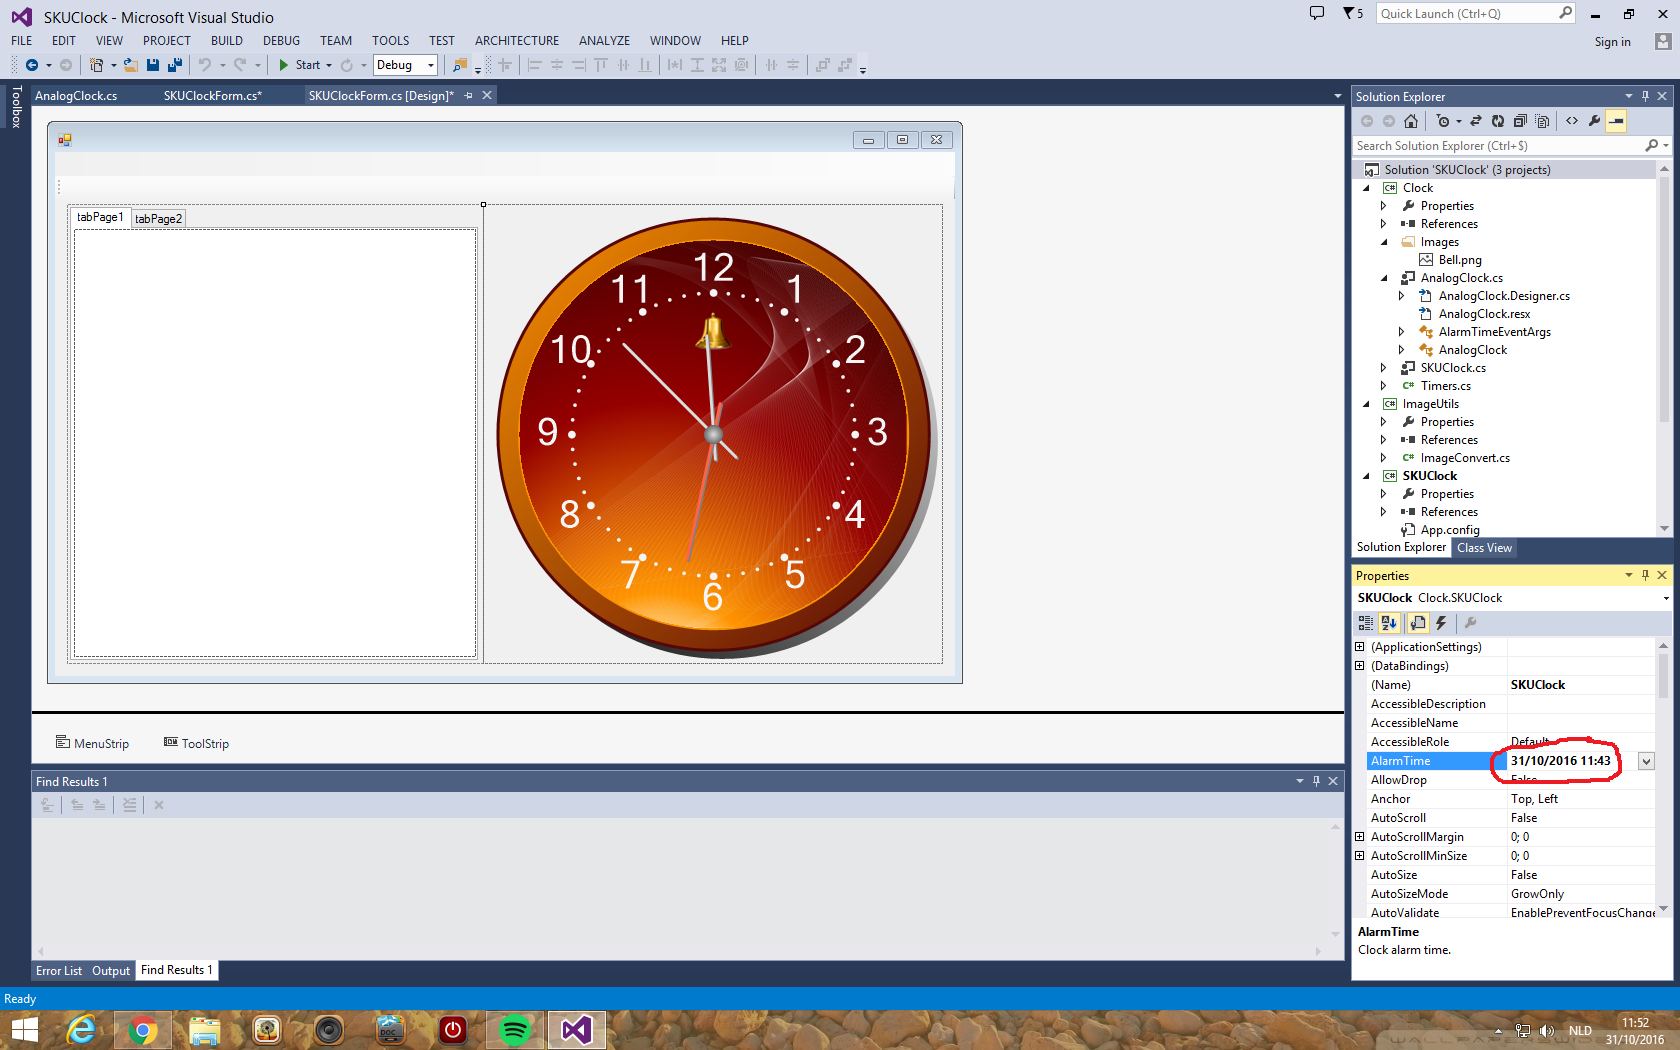Open Chrome from the Windows taskbar
1680x1050 pixels.
point(143,1030)
